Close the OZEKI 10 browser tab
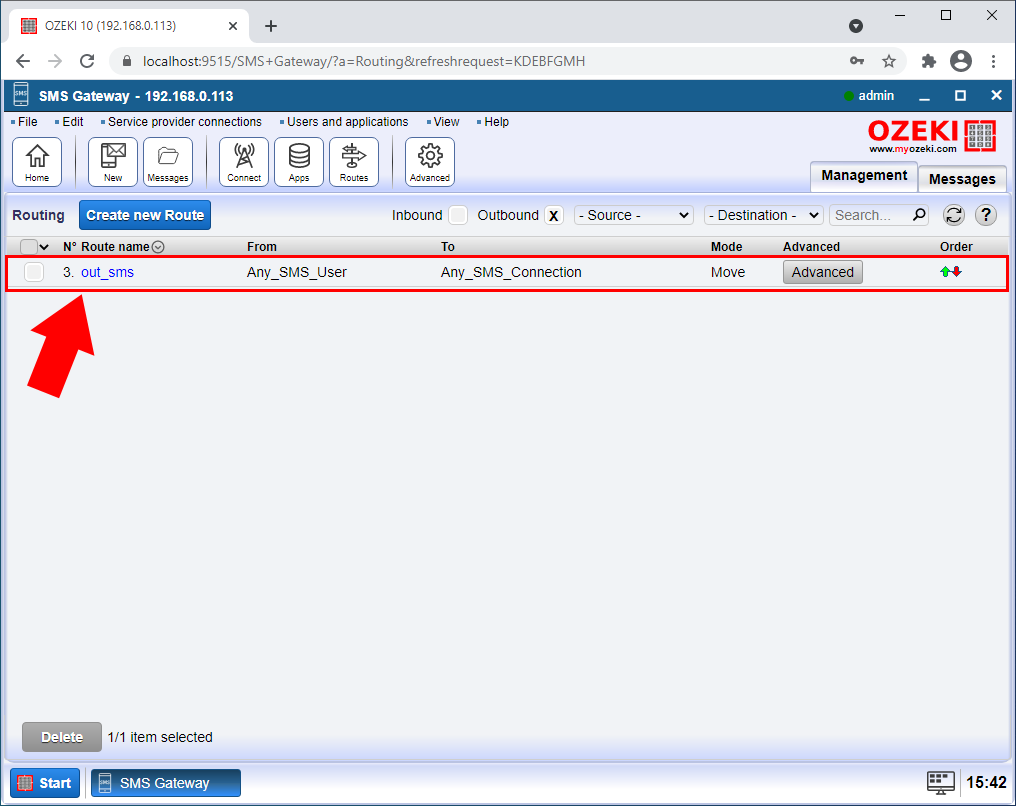This screenshot has width=1016, height=806. [233, 26]
